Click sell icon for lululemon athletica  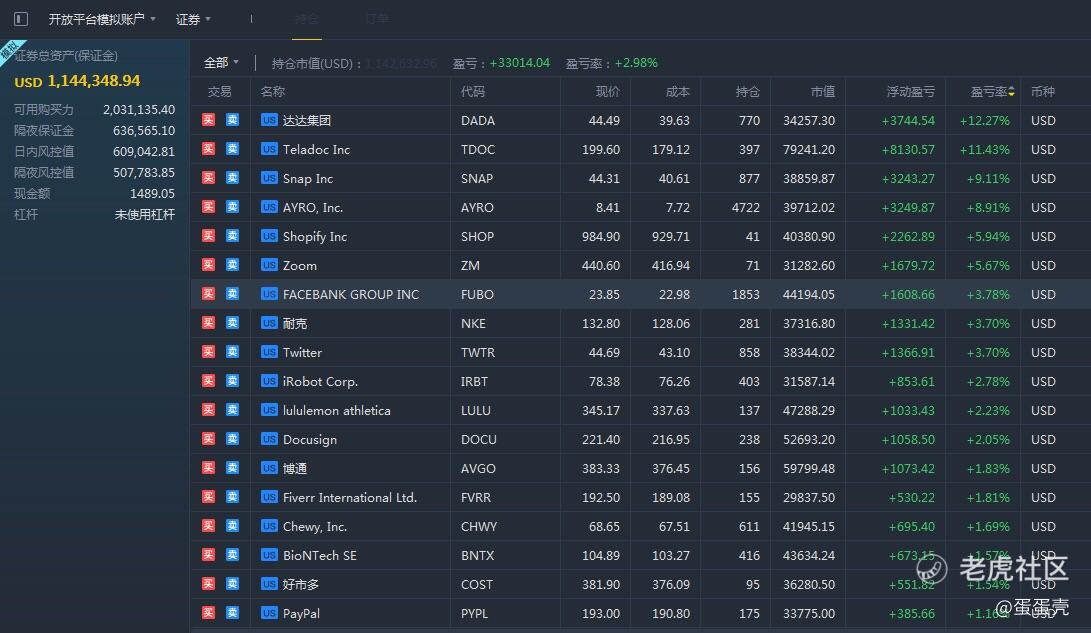232,410
